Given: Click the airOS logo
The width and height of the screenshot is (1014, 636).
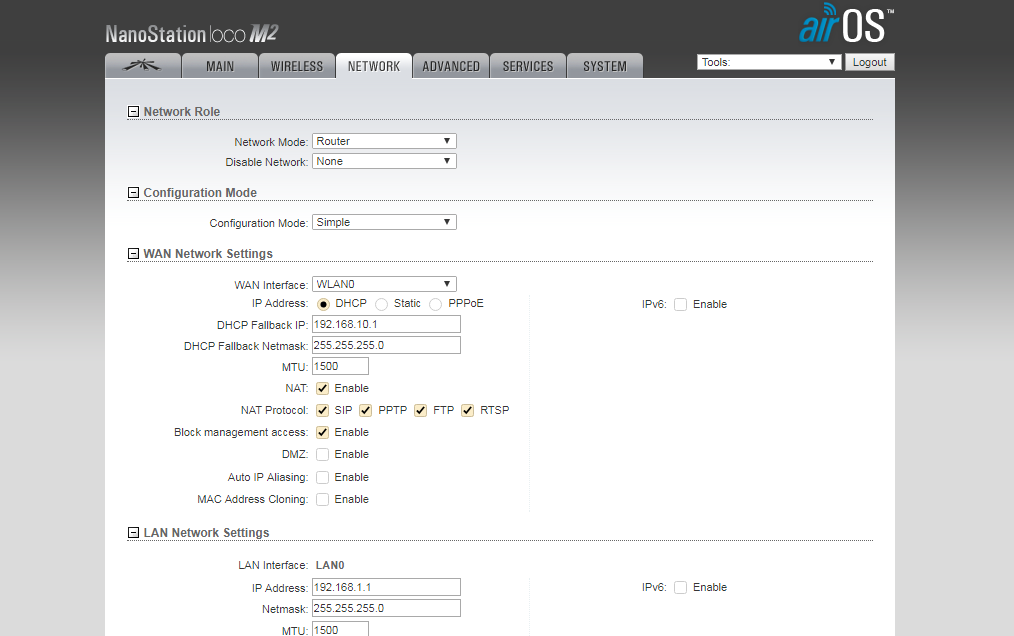Looking at the screenshot, I should click(847, 23).
